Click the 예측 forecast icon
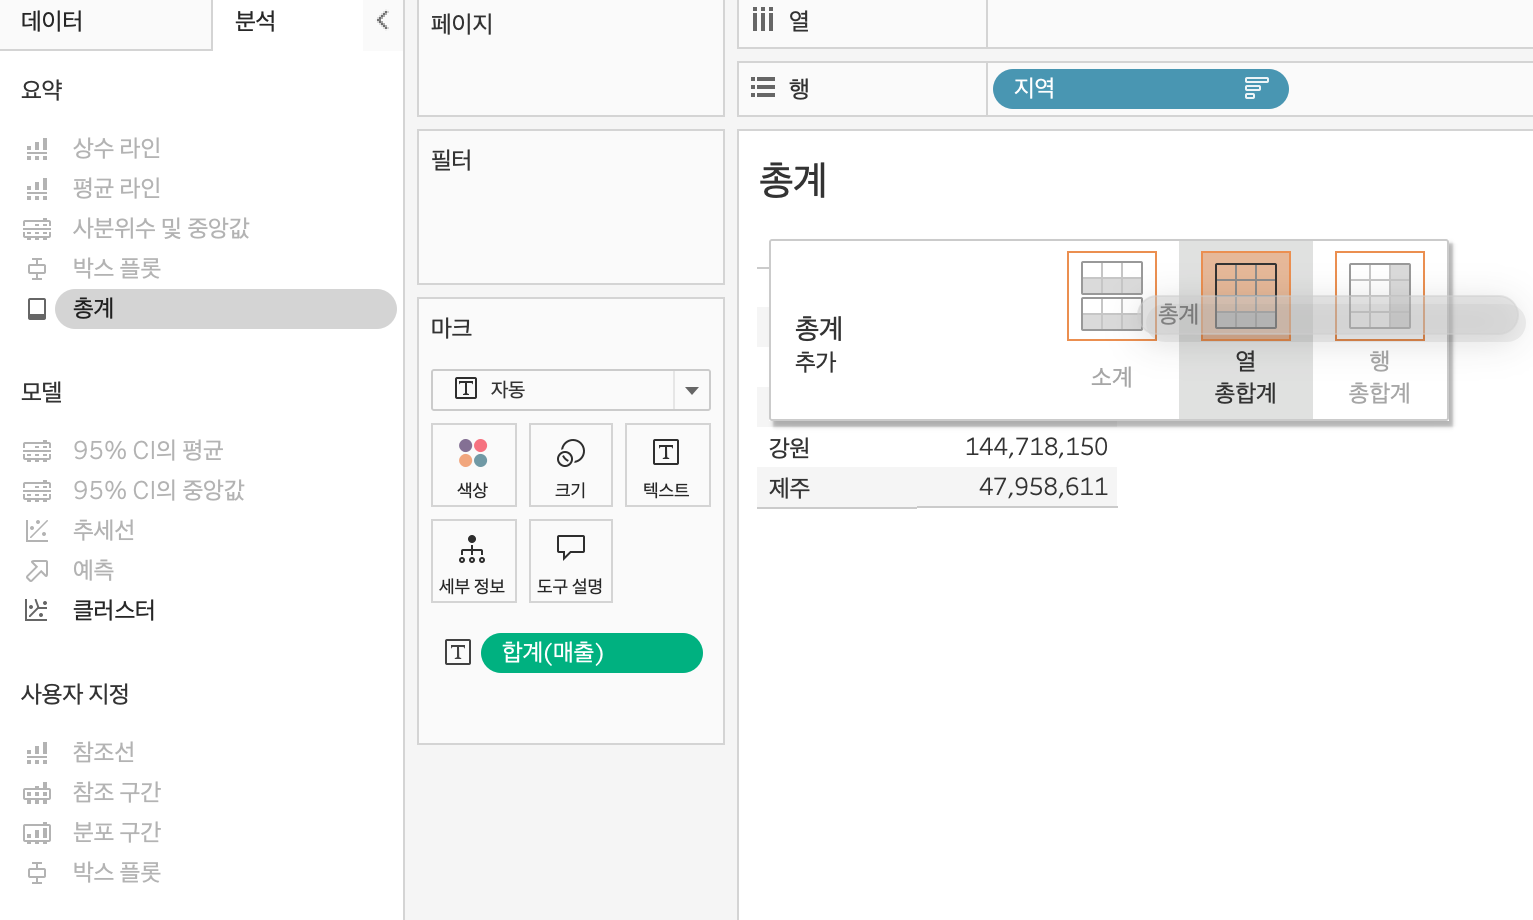 click(x=37, y=570)
